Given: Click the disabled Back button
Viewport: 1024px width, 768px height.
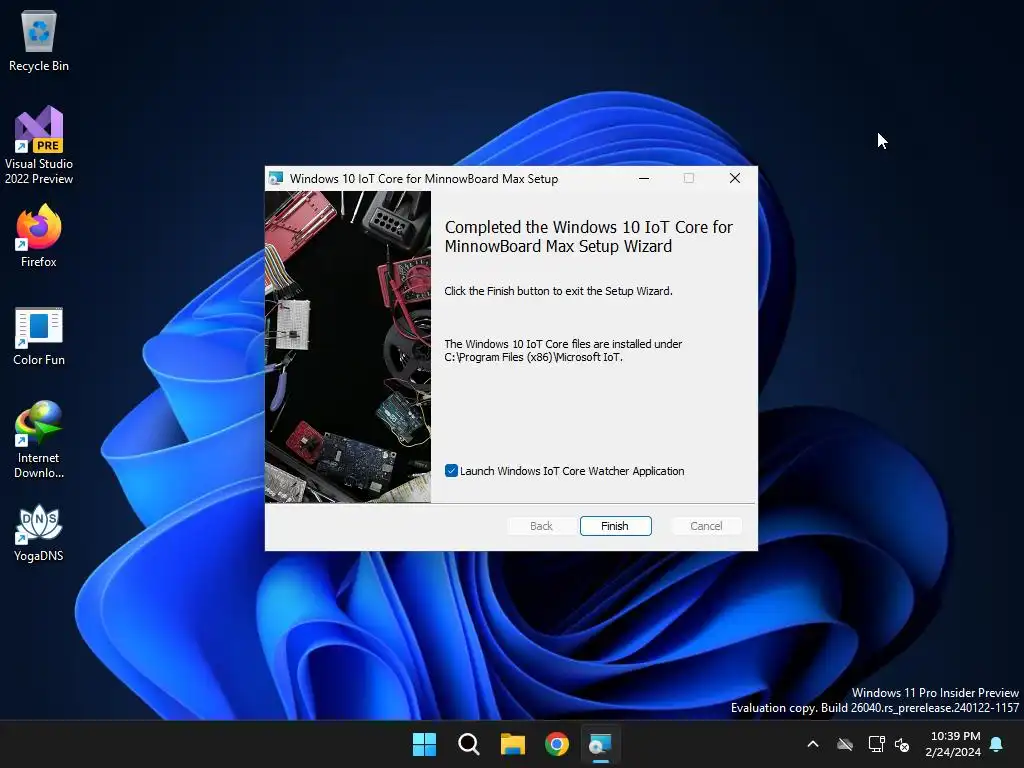Looking at the screenshot, I should point(541,526).
